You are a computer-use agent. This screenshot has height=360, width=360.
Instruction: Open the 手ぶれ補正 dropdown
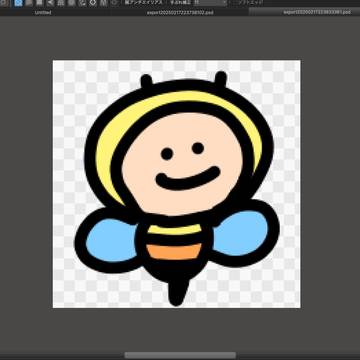[x=210, y=3]
